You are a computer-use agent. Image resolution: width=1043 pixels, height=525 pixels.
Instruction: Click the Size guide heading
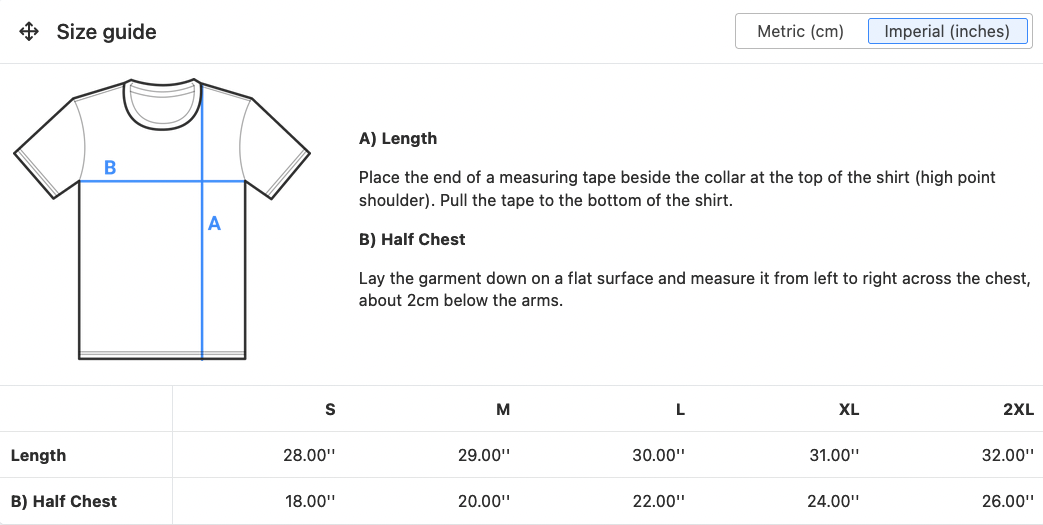coord(106,32)
